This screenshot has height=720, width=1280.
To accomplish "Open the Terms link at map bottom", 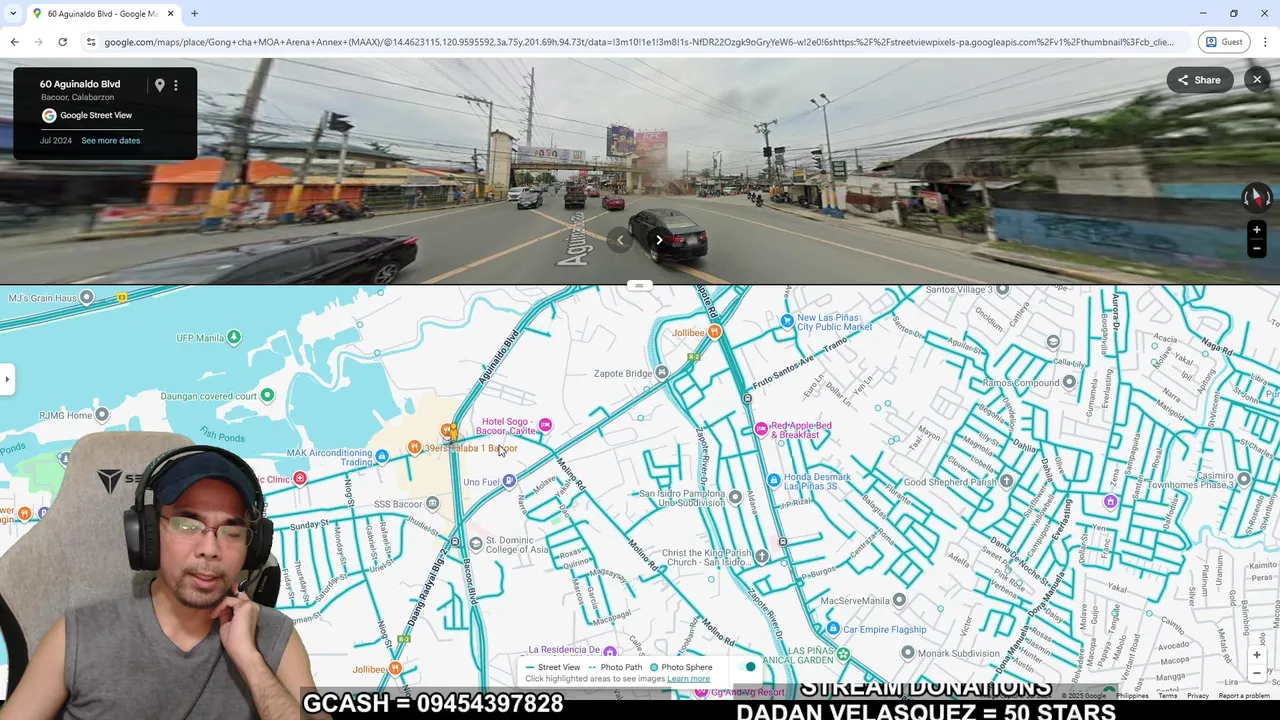I will click(x=1167, y=695).
